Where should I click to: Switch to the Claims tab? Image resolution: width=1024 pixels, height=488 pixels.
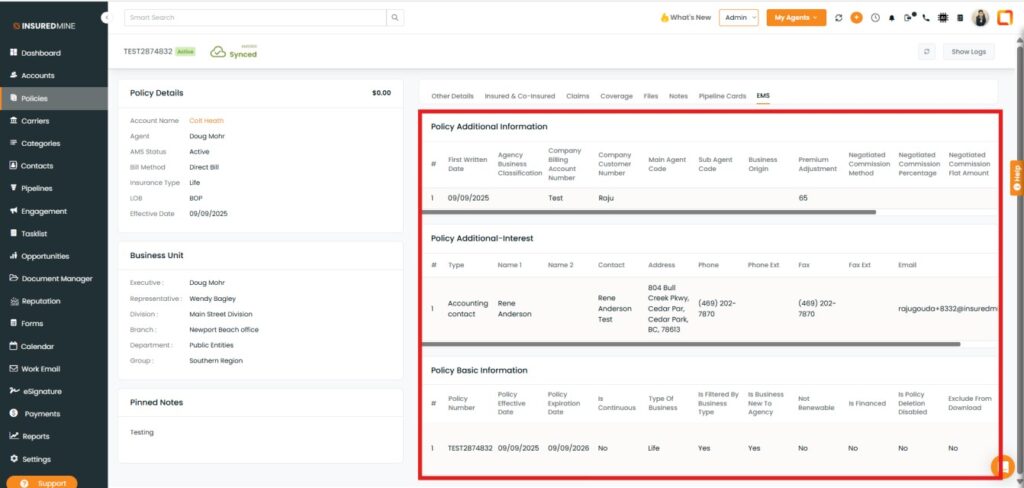coord(577,96)
